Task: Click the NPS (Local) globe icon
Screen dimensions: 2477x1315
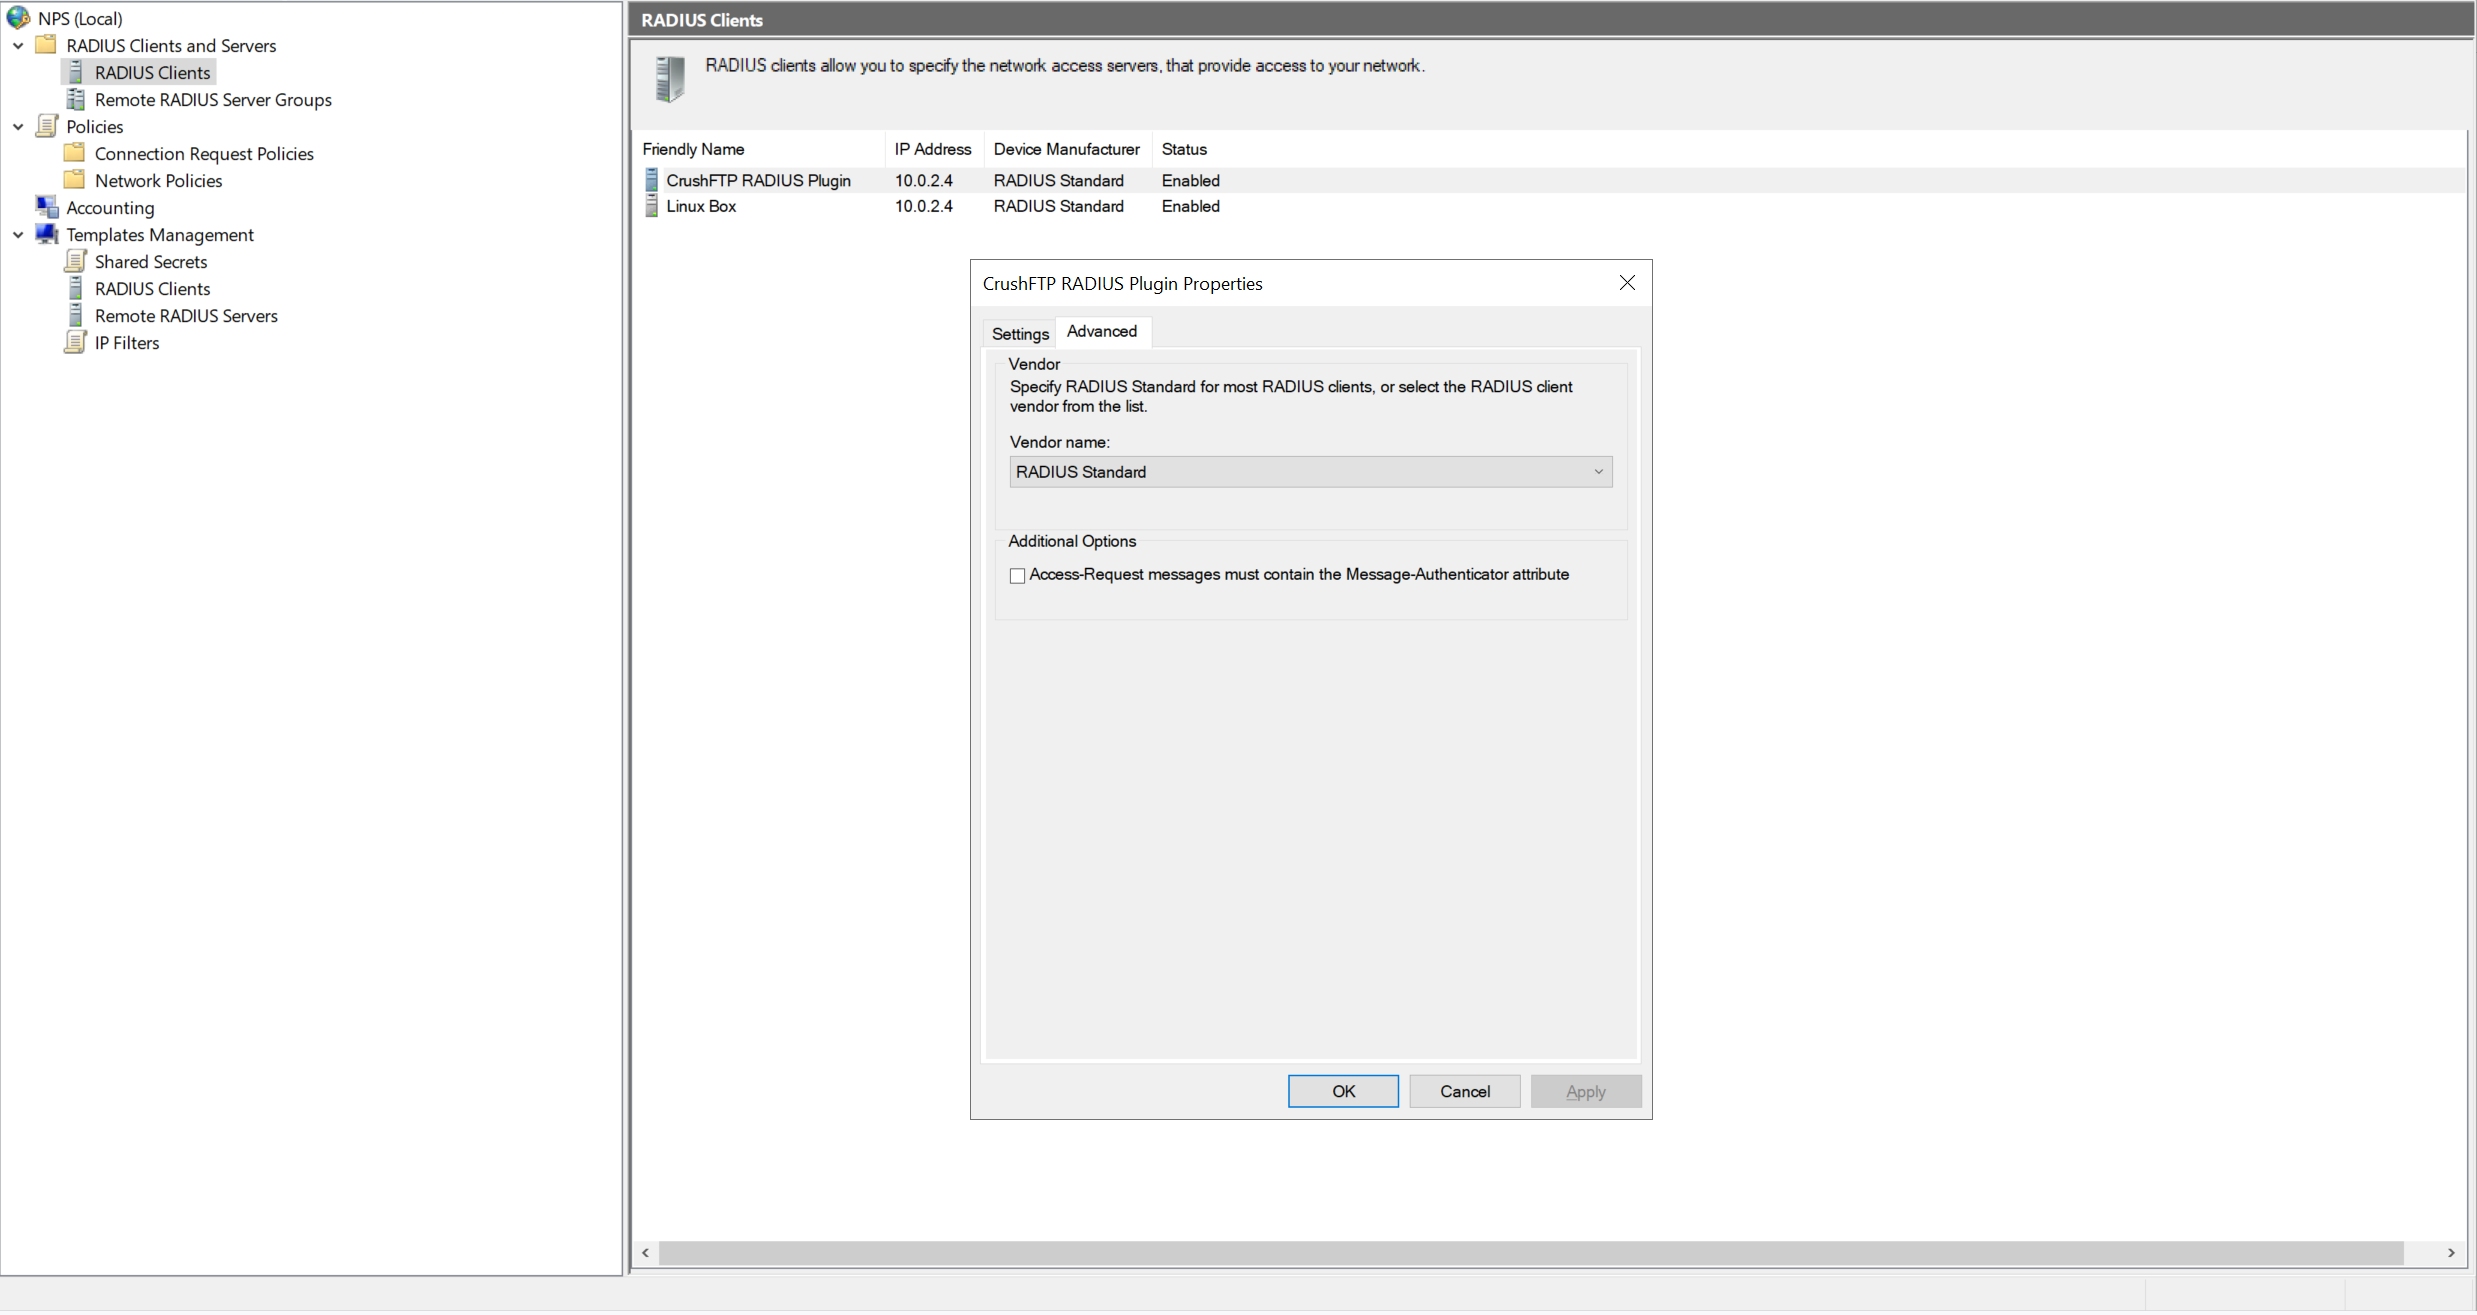Action: pos(18,18)
